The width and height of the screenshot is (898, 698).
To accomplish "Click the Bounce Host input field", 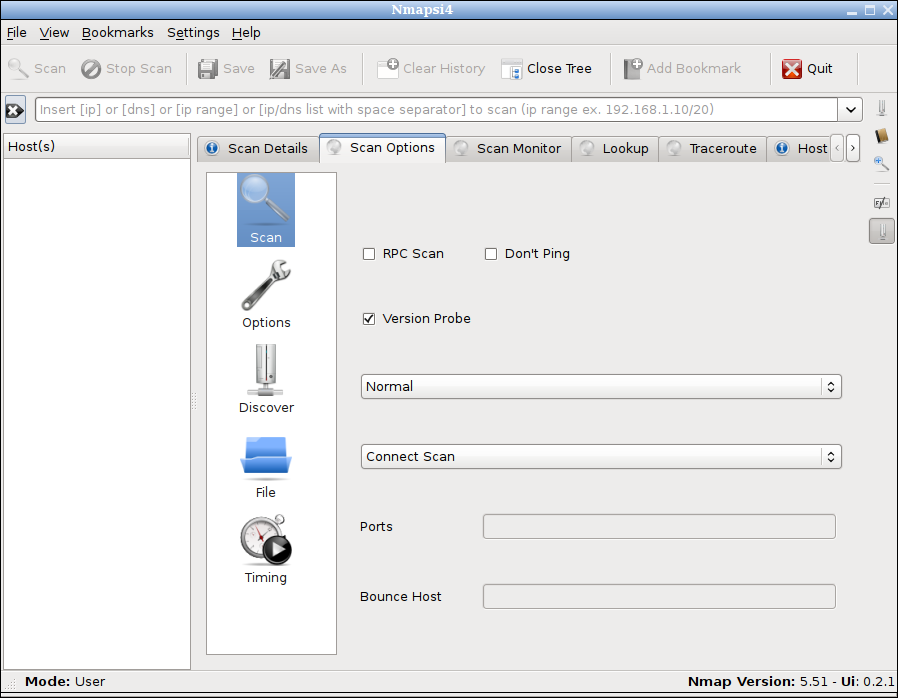I will point(659,597).
